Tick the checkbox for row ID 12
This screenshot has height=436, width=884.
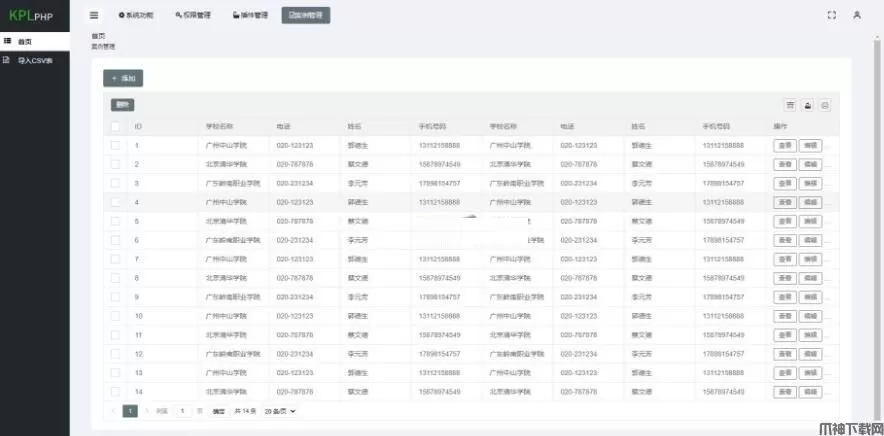(116, 354)
